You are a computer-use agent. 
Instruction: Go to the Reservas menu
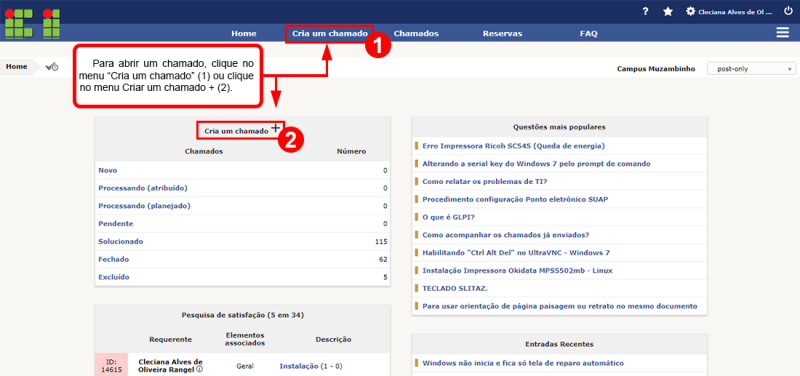[x=502, y=34]
